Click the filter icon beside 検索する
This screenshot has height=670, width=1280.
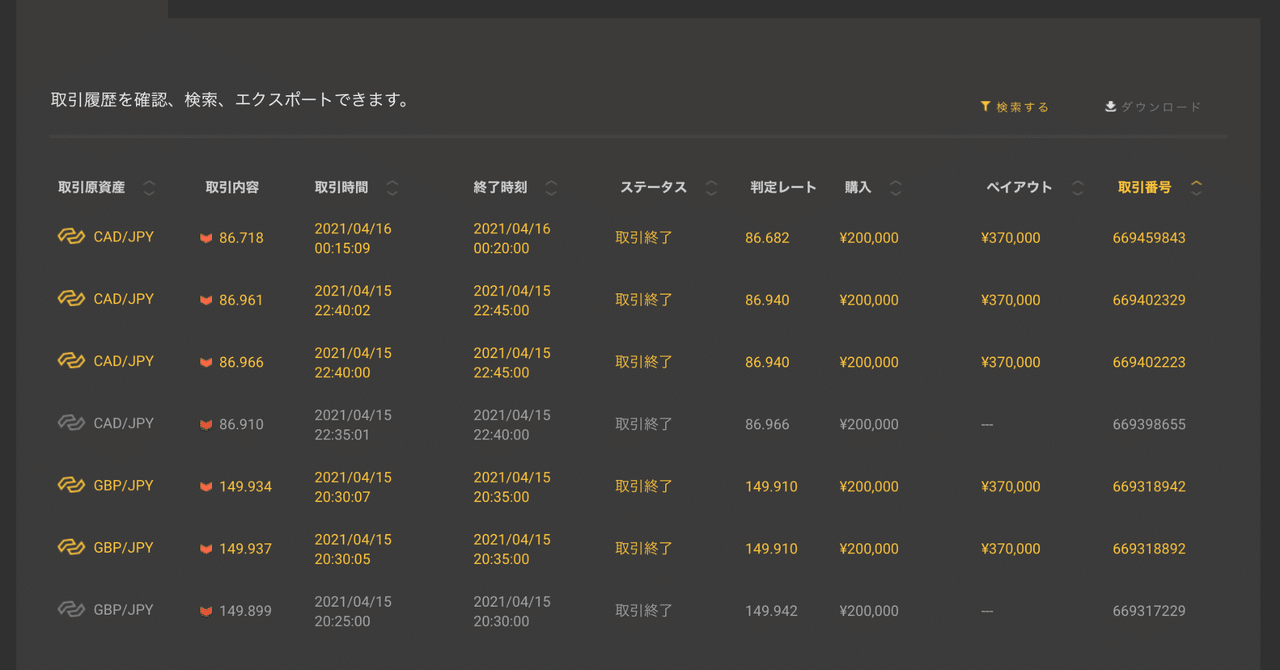(x=985, y=106)
